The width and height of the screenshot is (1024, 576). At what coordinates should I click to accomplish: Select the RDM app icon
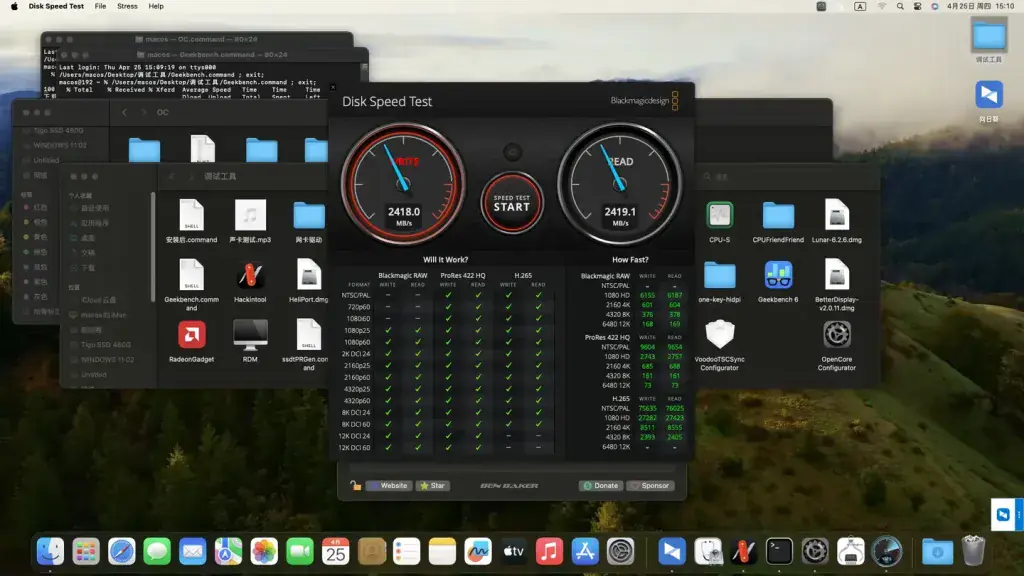[x=250, y=341]
